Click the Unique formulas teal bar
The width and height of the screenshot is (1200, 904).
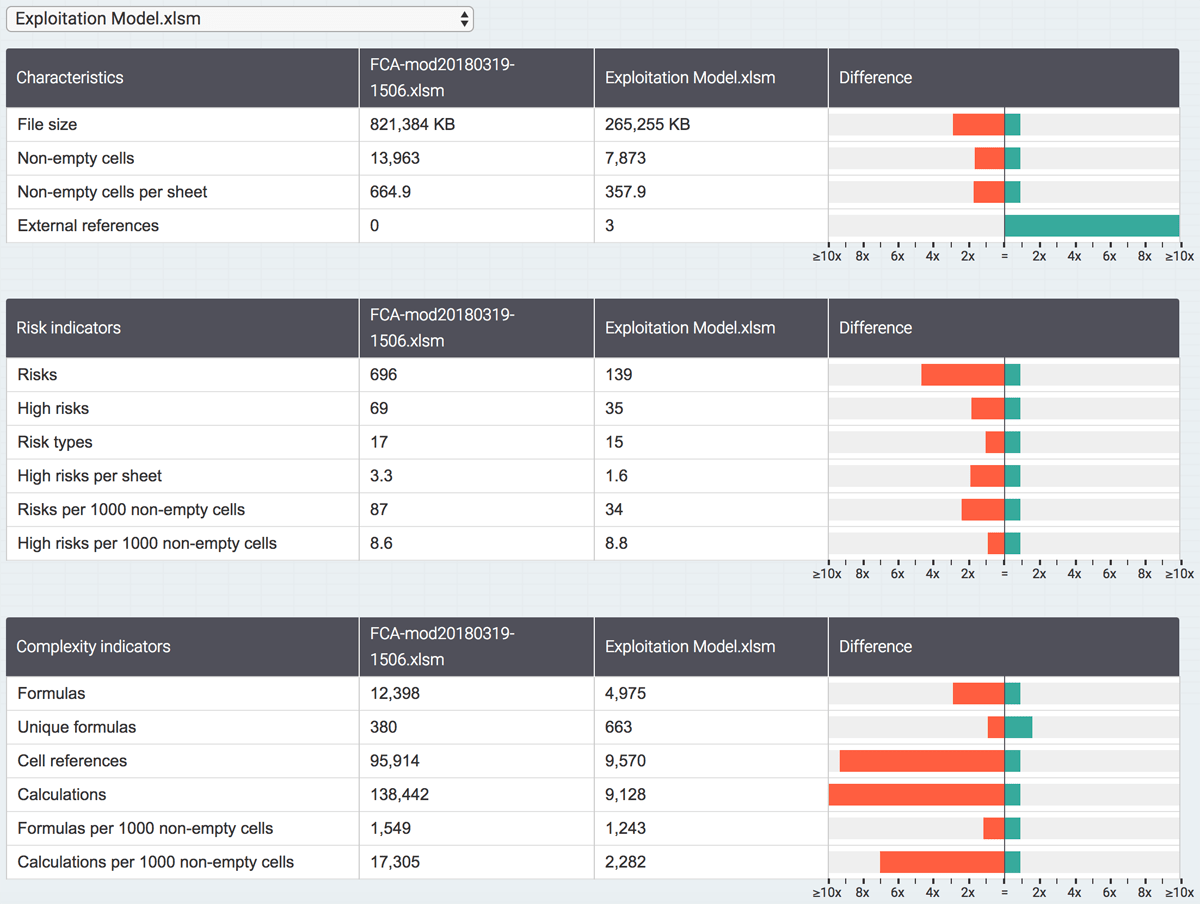pos(1020,727)
